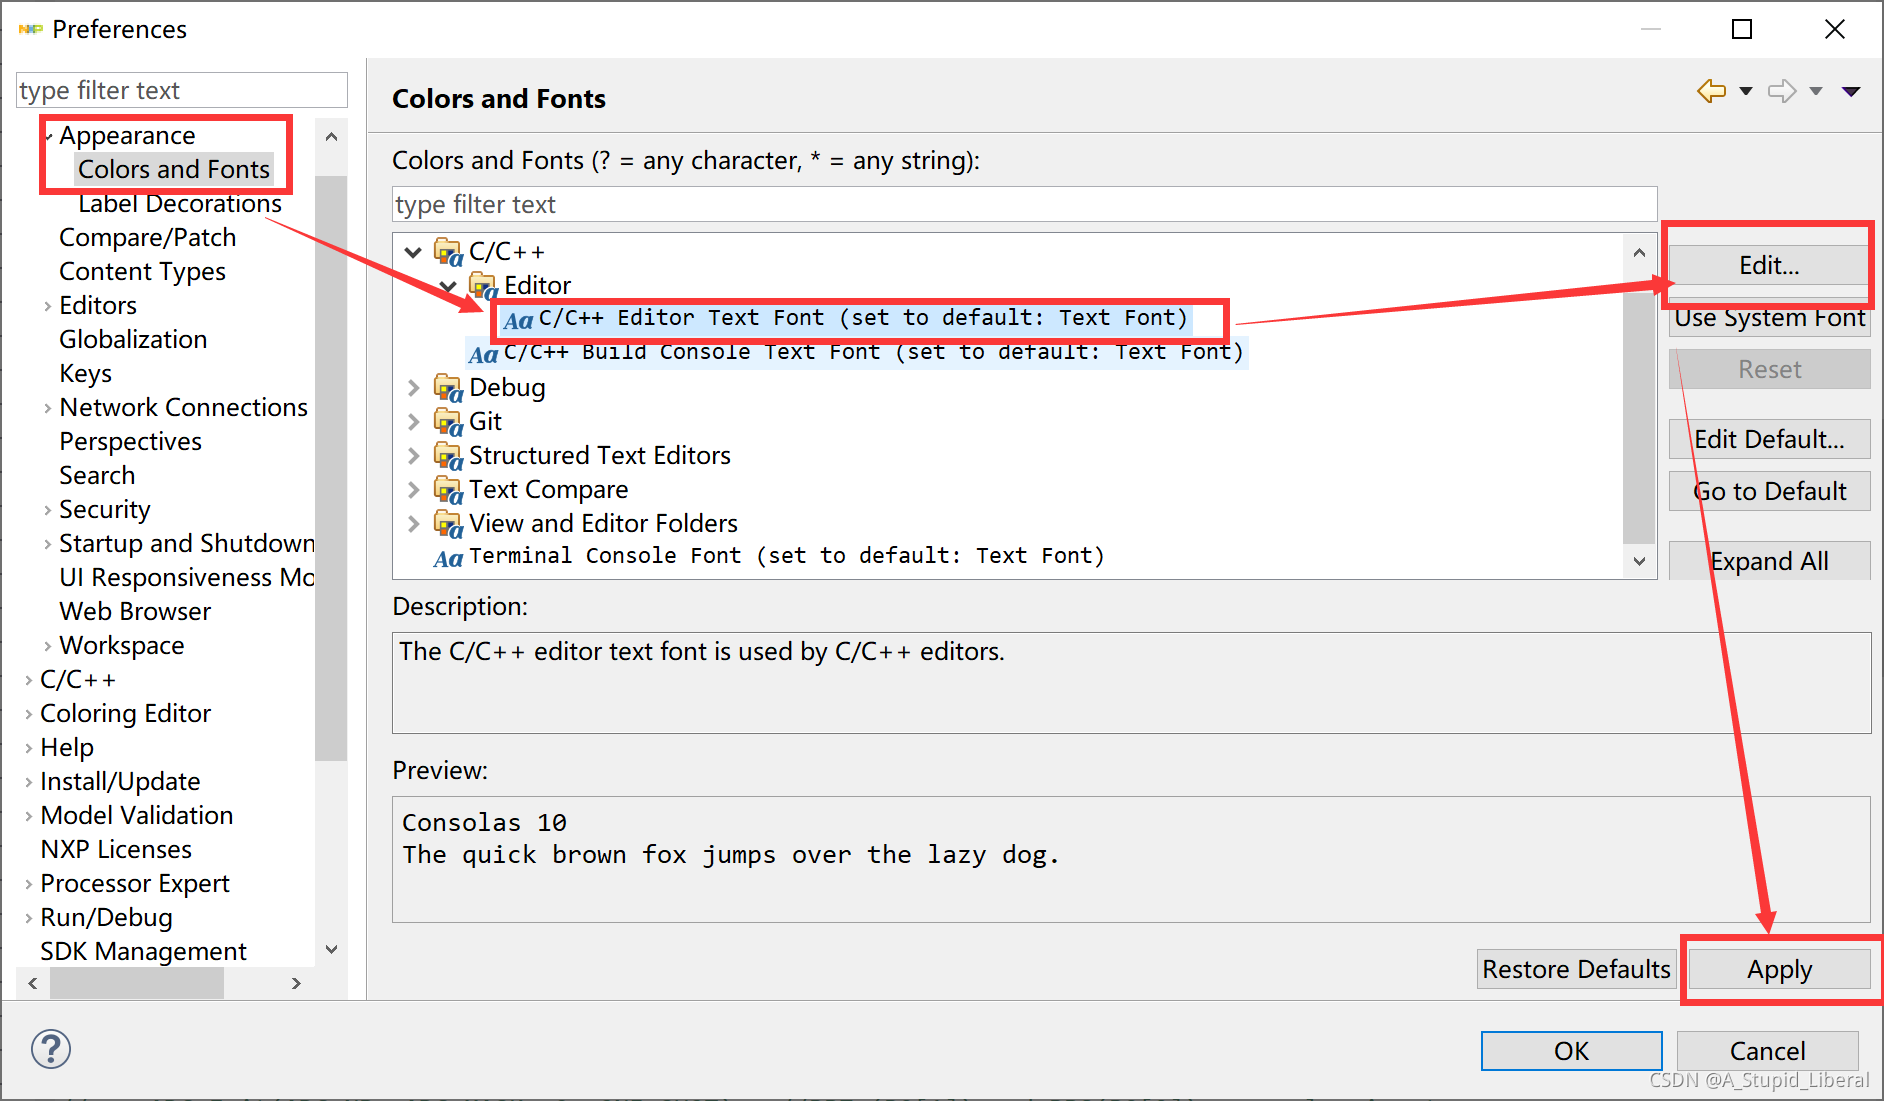
Task: Click the Aa icon of Terminal Console Font
Action: 448,558
